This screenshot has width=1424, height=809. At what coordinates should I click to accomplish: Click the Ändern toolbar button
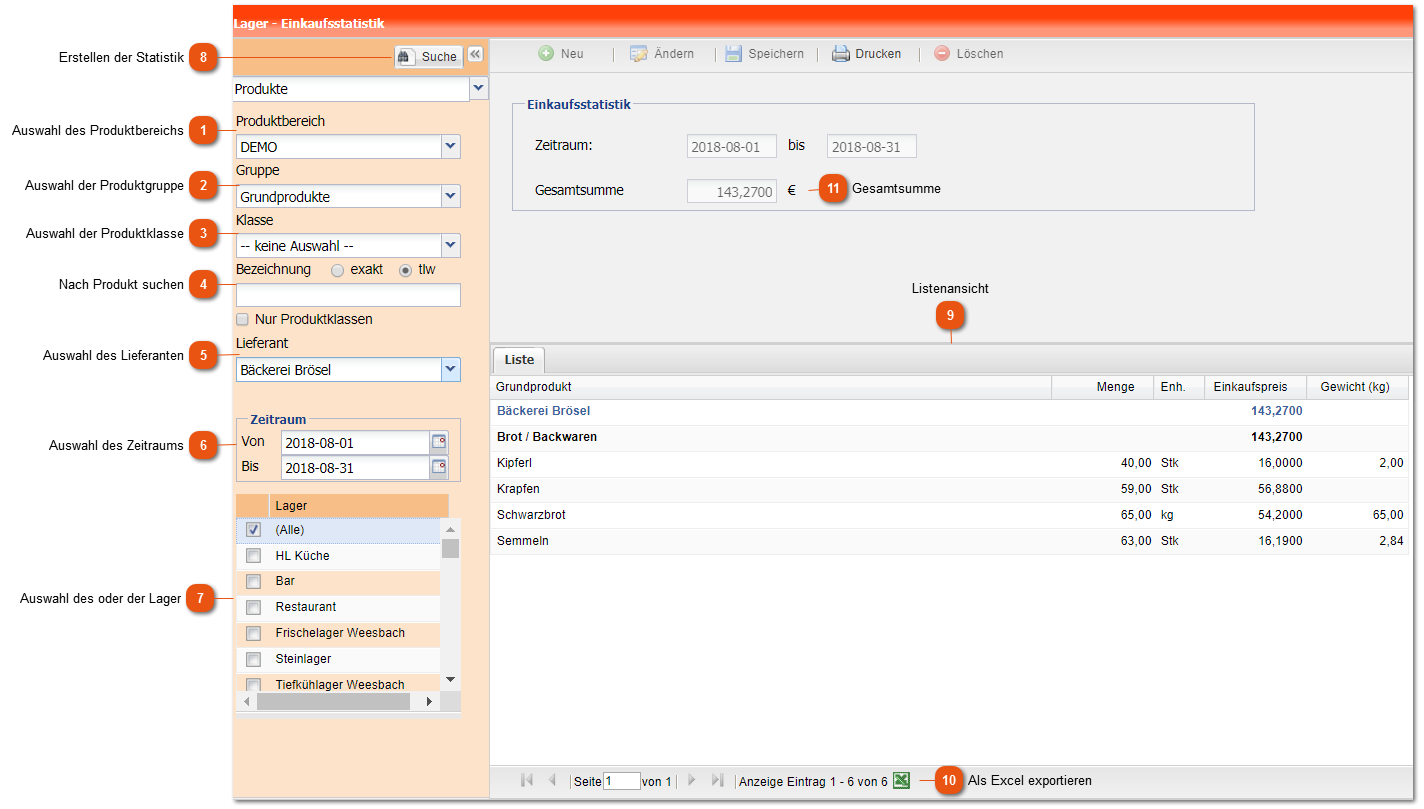(x=662, y=54)
